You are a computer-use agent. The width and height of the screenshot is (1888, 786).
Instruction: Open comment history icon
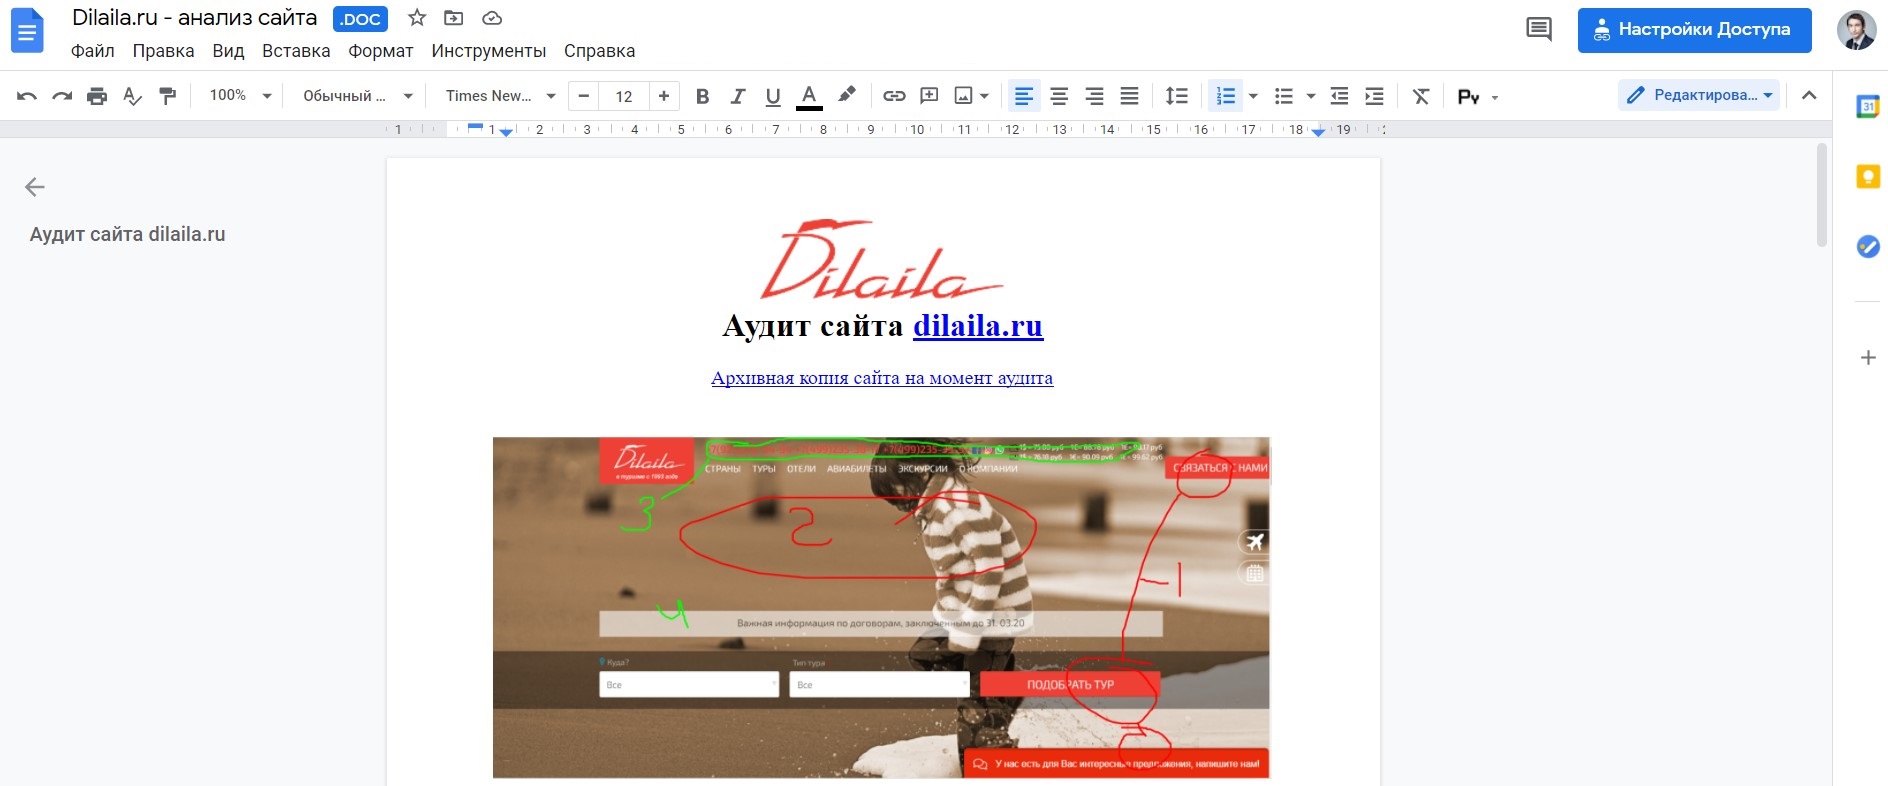click(x=1539, y=30)
